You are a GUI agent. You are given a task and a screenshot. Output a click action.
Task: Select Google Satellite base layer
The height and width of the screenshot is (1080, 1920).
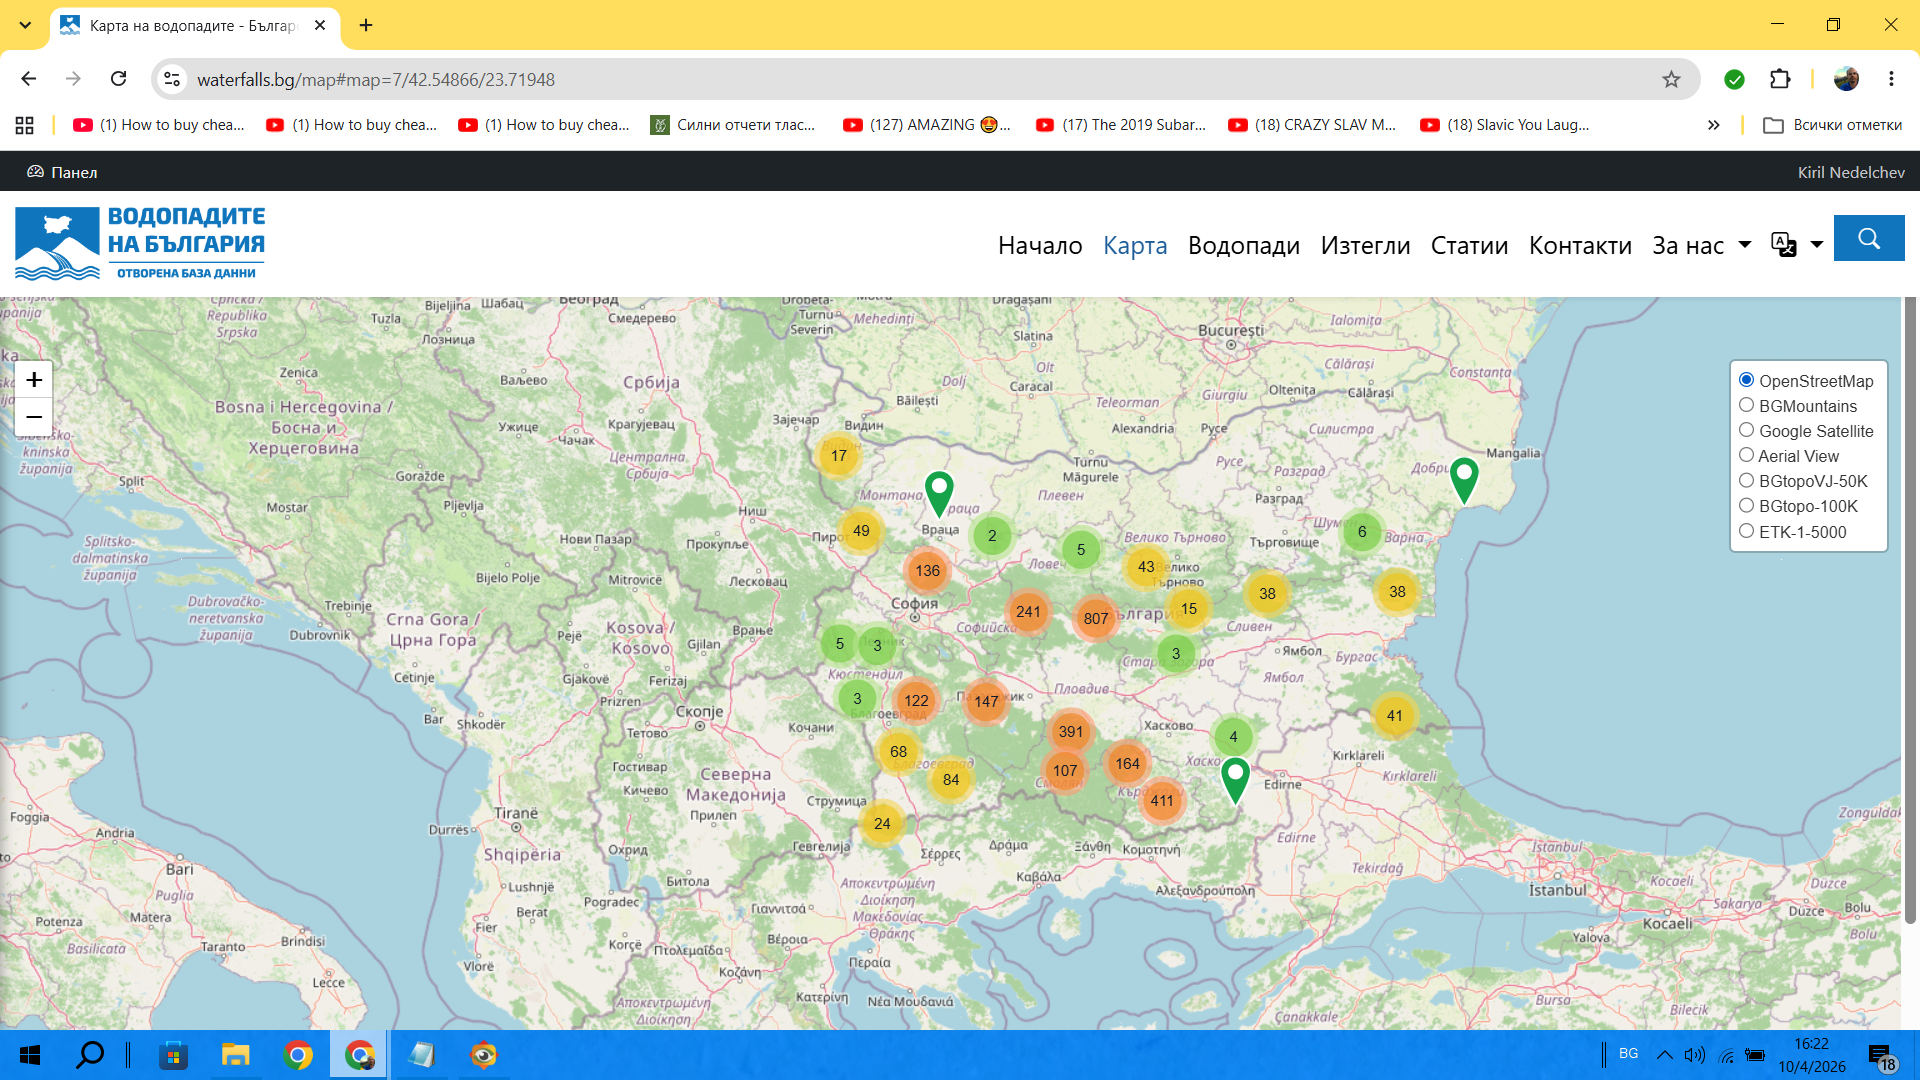point(1746,430)
